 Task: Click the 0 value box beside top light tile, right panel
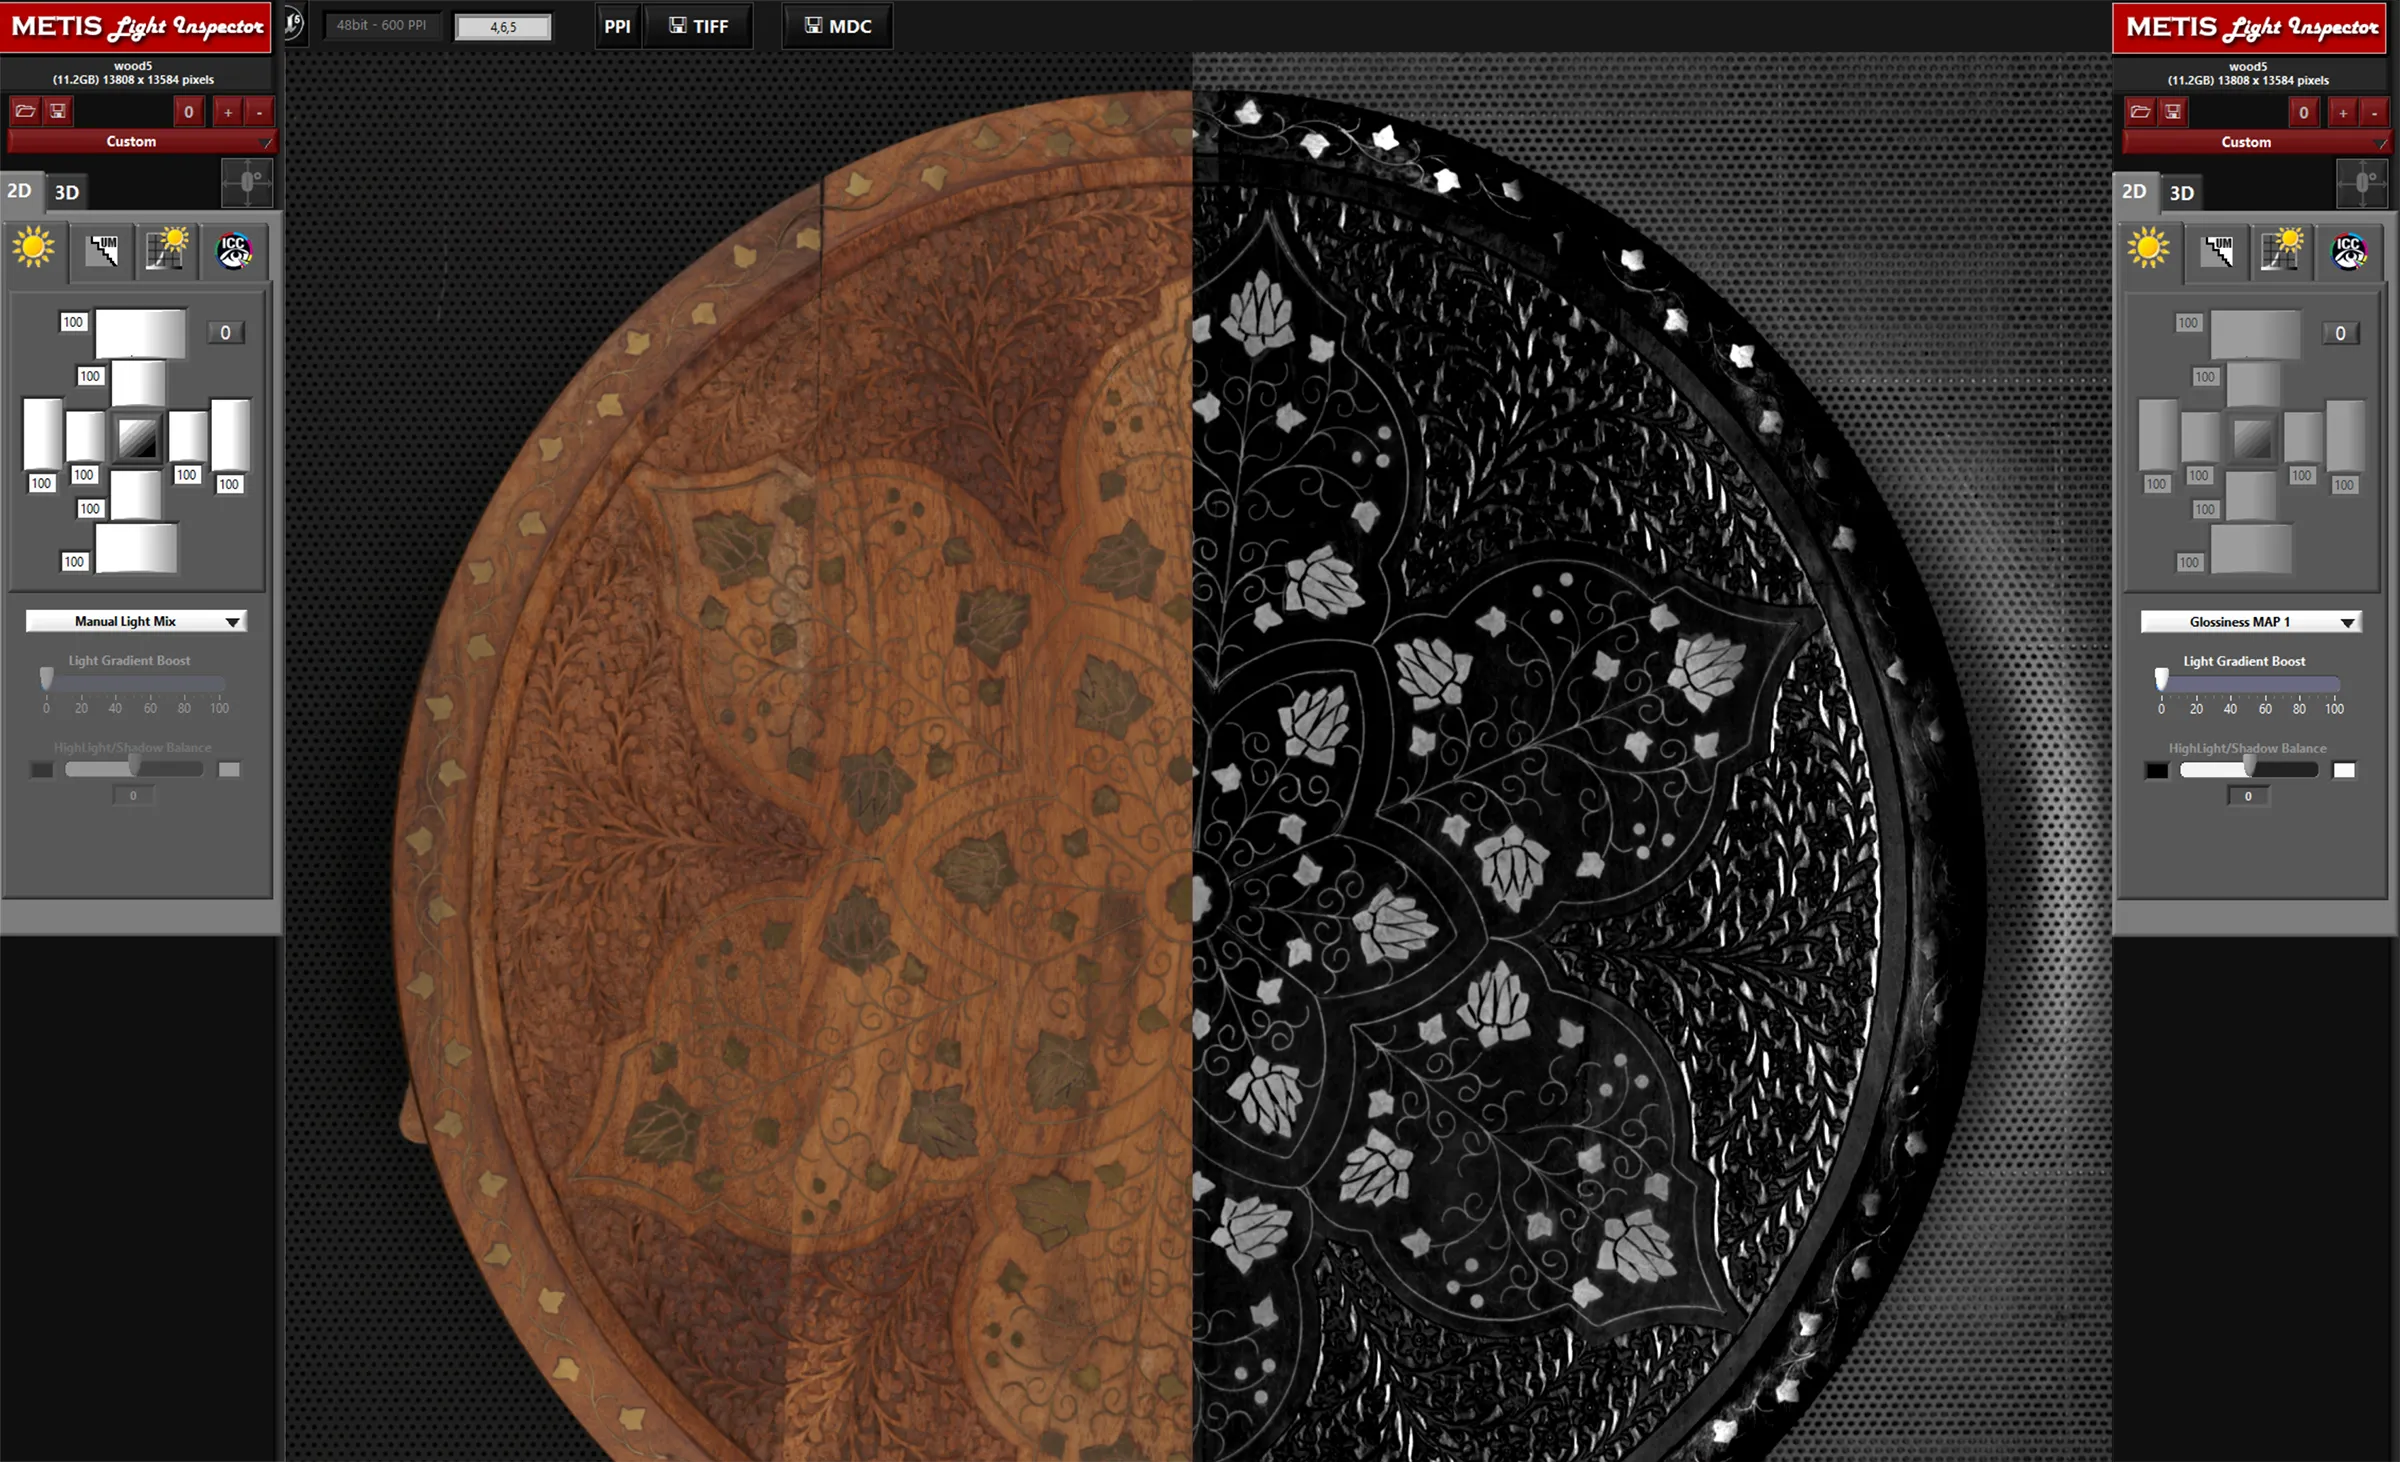click(x=2341, y=334)
